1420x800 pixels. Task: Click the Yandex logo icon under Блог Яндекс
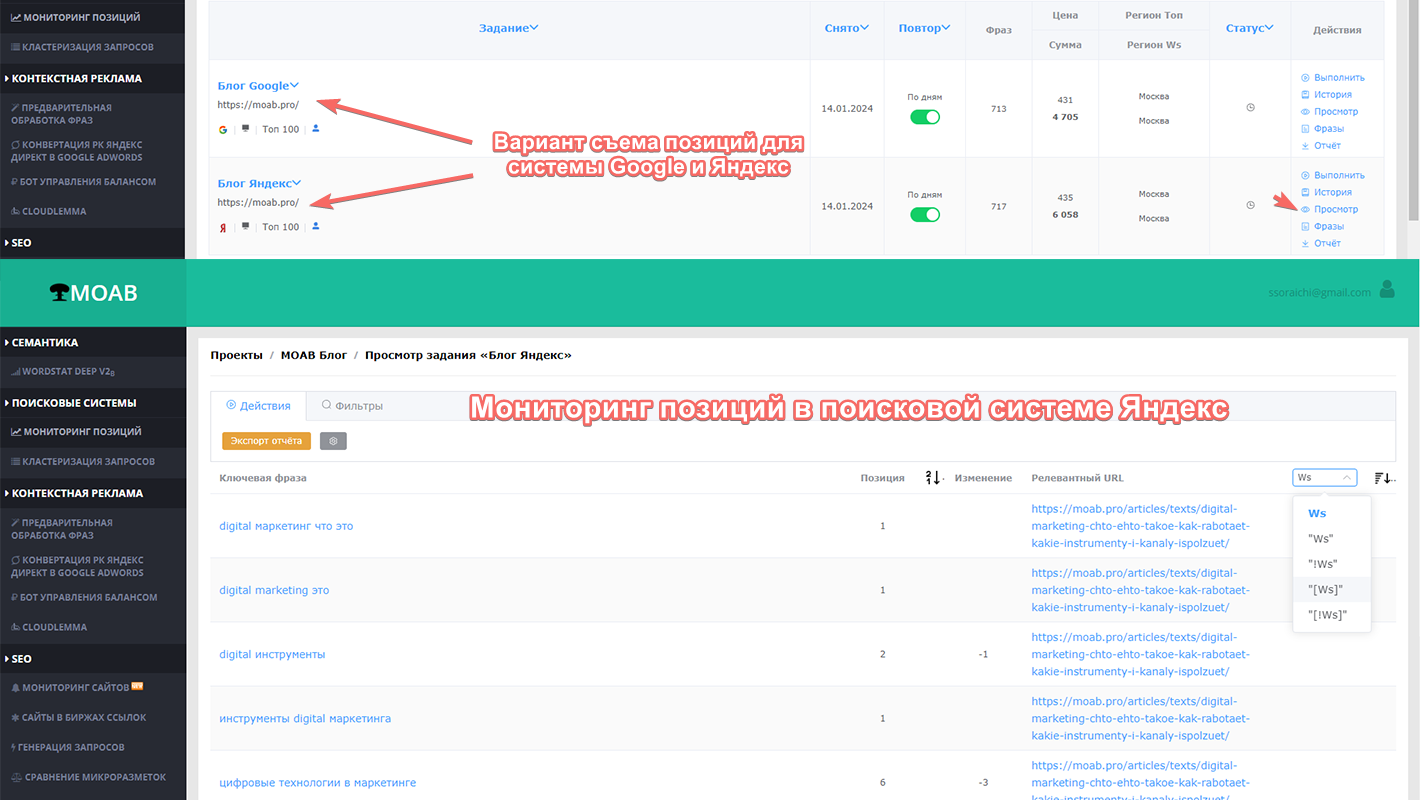tap(223, 227)
